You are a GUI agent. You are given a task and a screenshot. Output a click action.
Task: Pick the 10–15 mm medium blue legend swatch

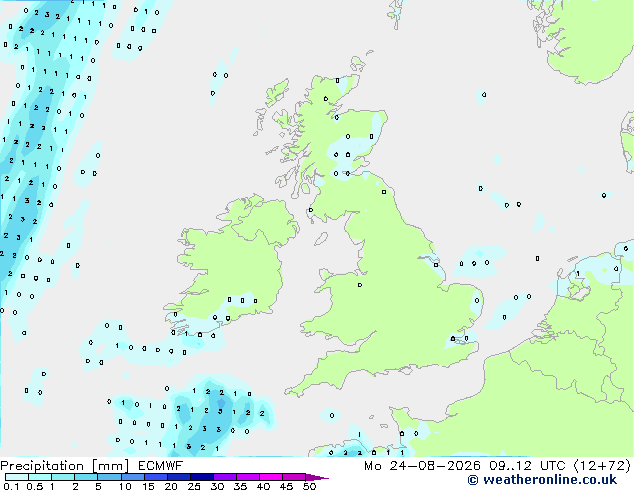click(x=132, y=477)
